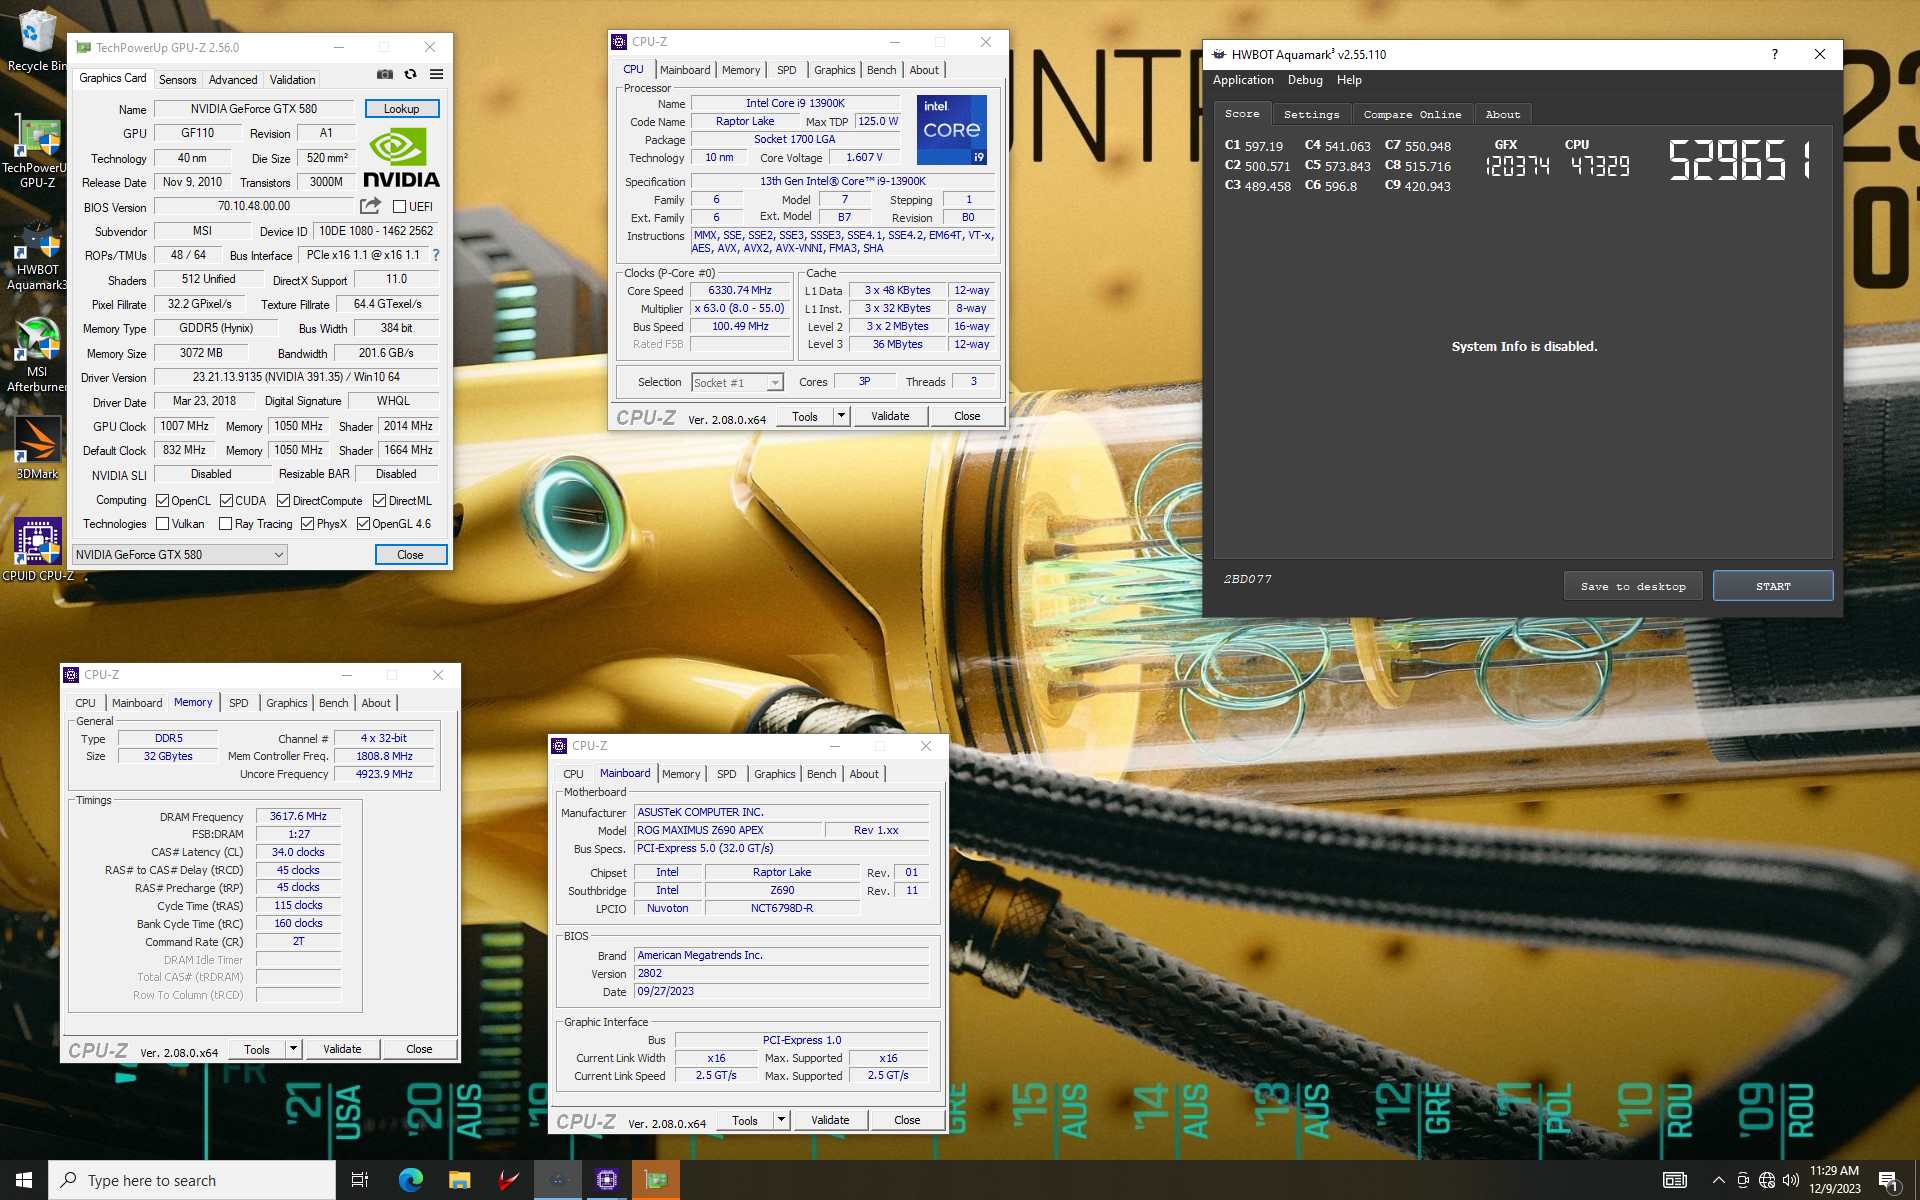The height and width of the screenshot is (1200, 1920).
Task: Click the GPU-Z screenshot camera icon
Action: tap(384, 74)
